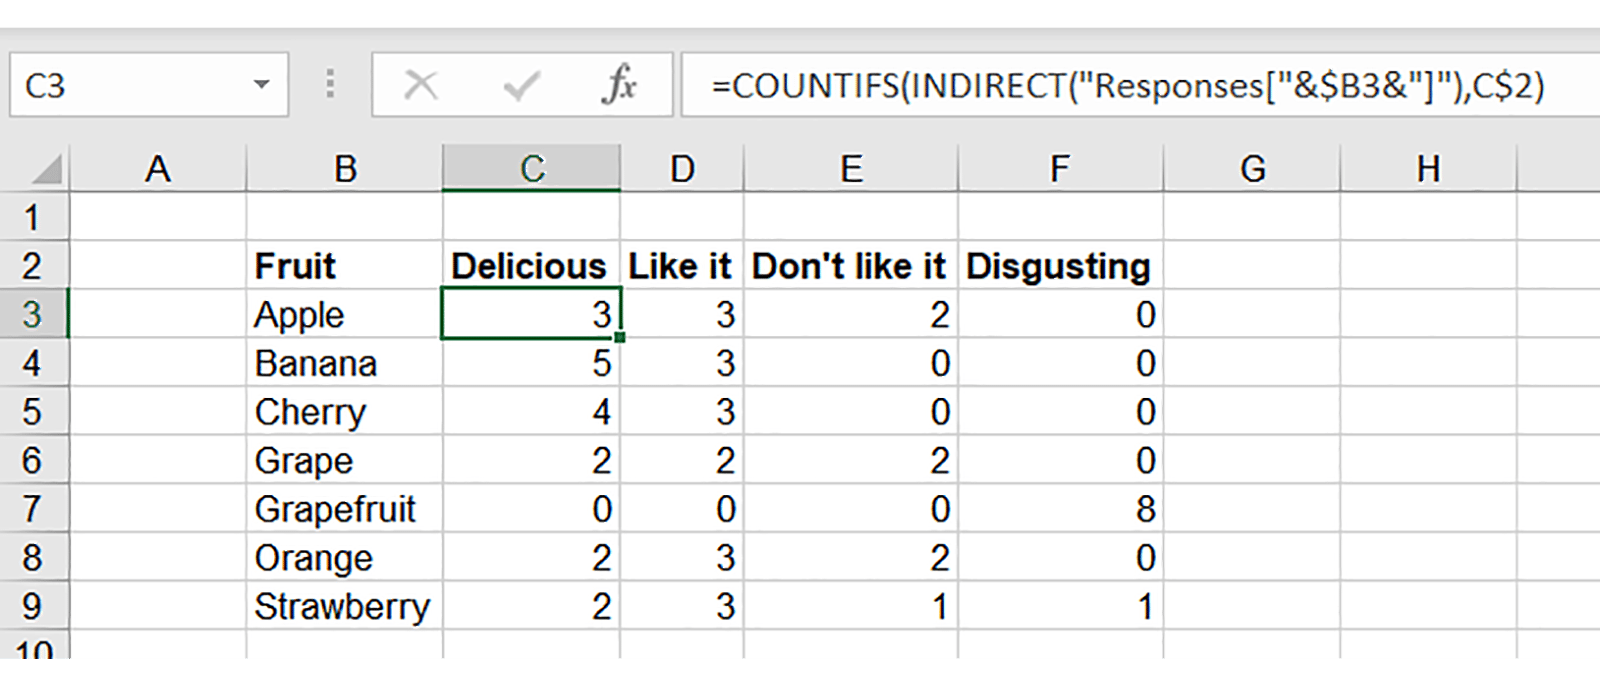Select row 3 header
The height and width of the screenshot is (686, 1600).
click(x=32, y=314)
